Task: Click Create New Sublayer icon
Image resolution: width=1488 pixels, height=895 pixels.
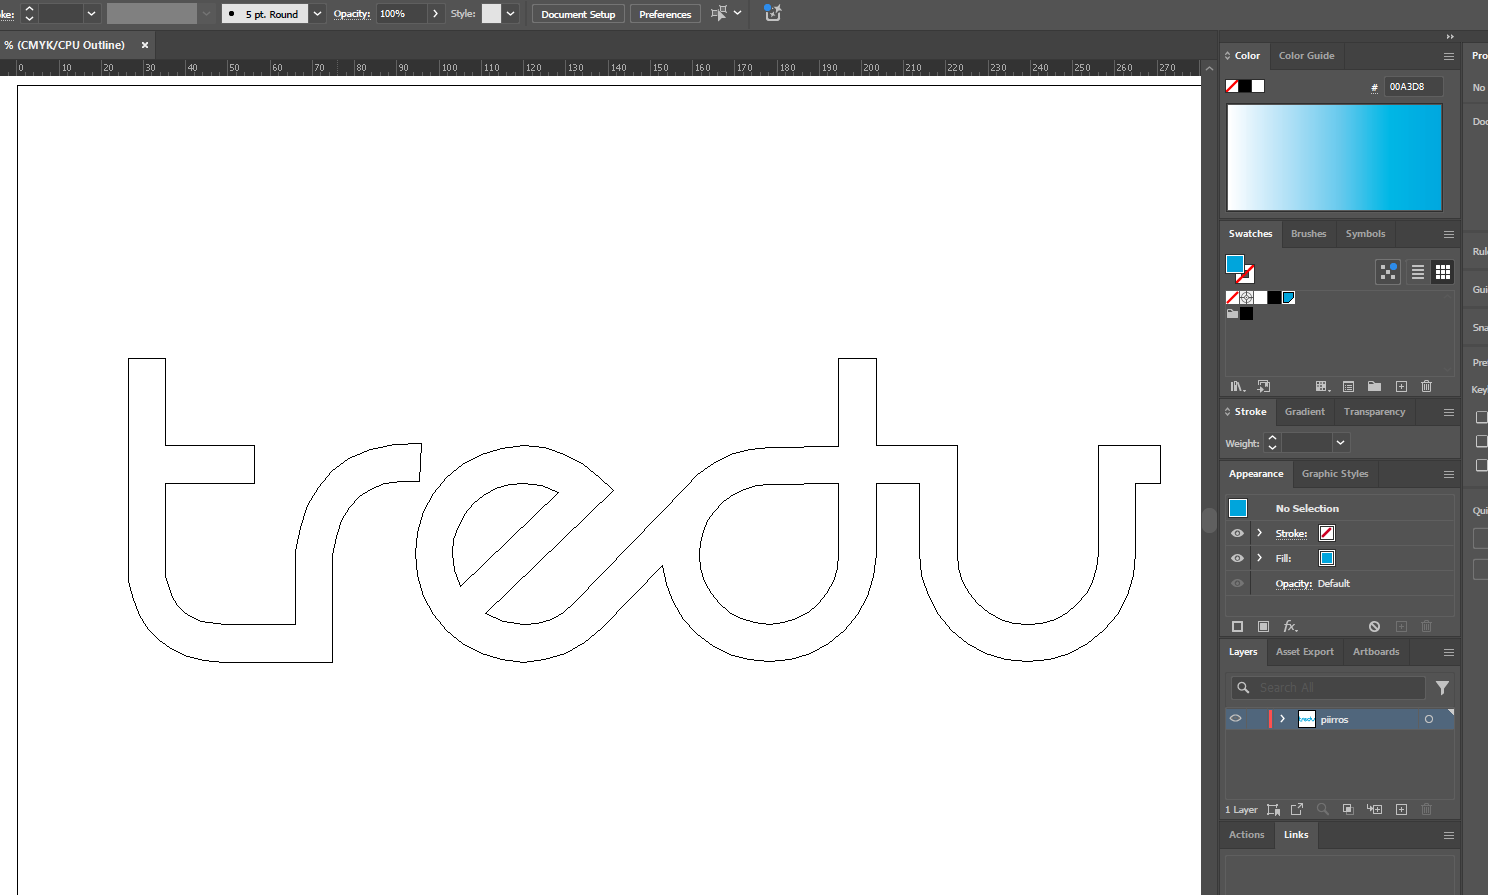Action: coord(1375,809)
